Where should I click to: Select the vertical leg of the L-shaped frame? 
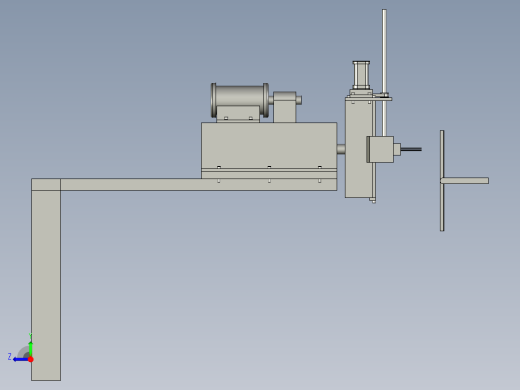46,285
